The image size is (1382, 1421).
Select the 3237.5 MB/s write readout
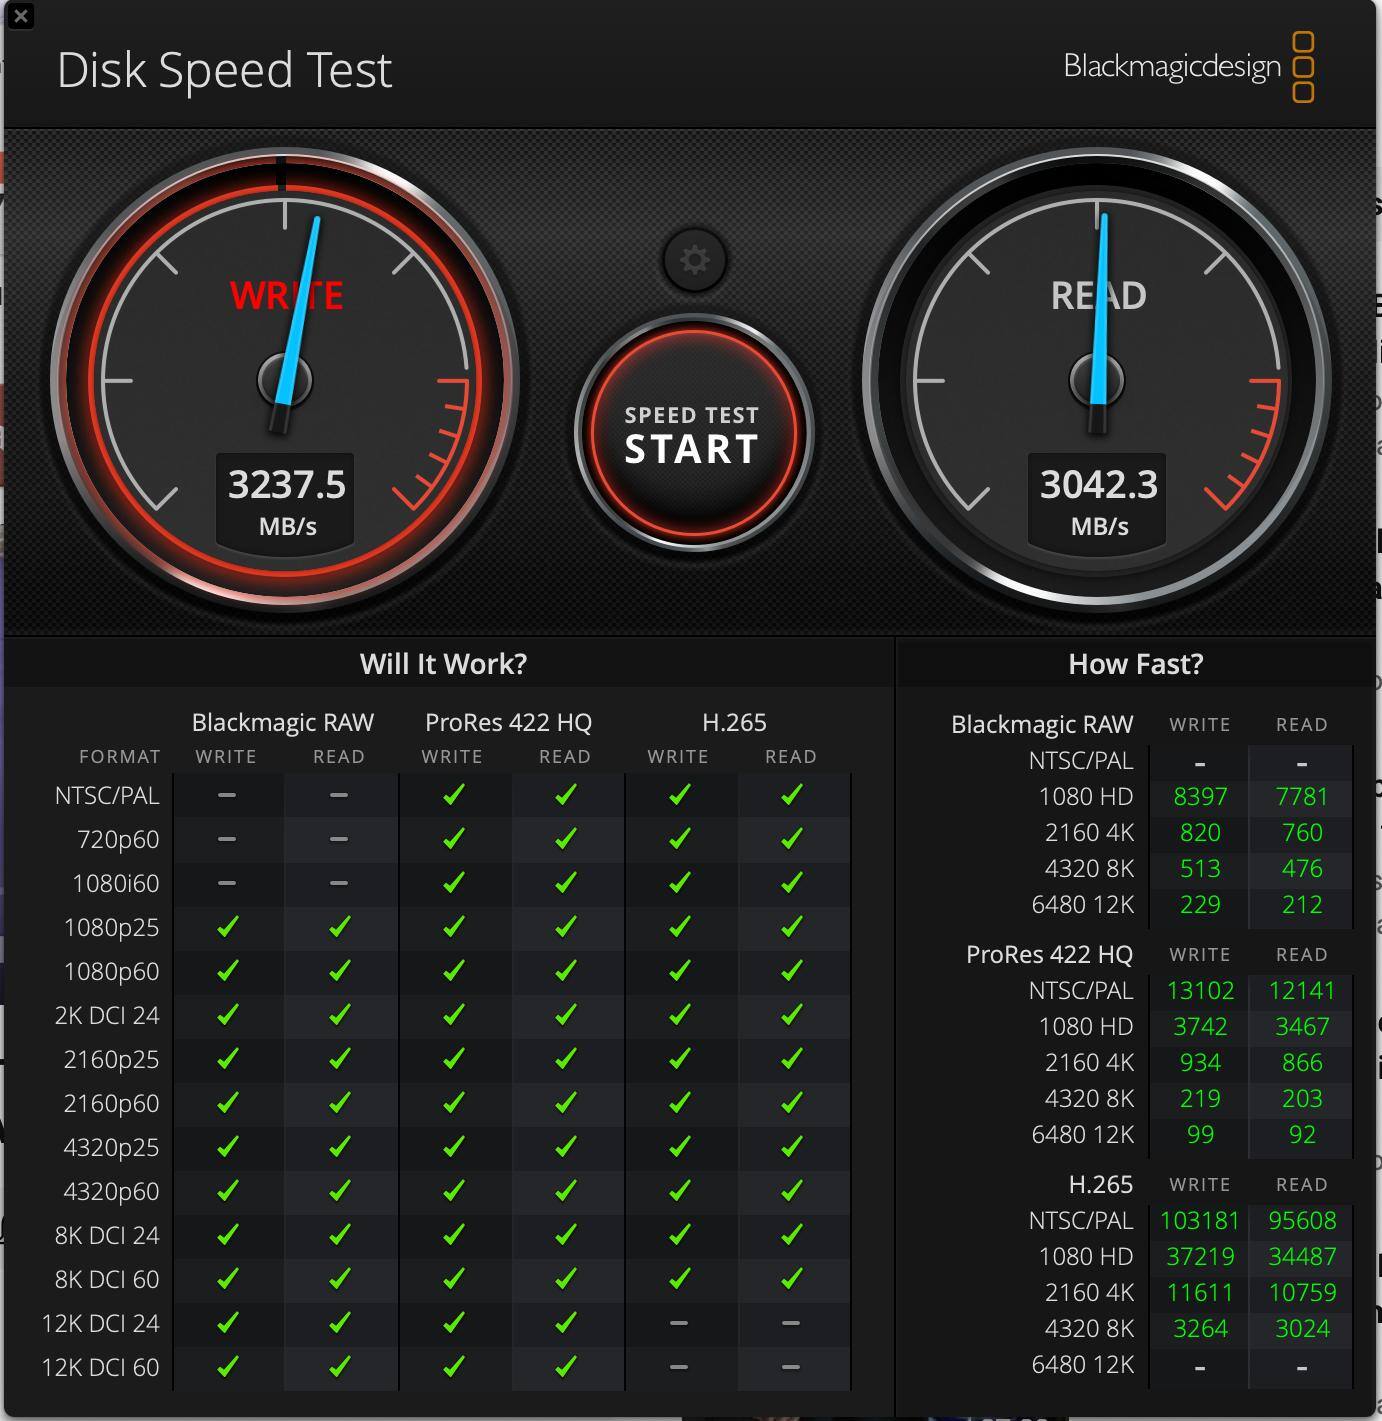[286, 499]
